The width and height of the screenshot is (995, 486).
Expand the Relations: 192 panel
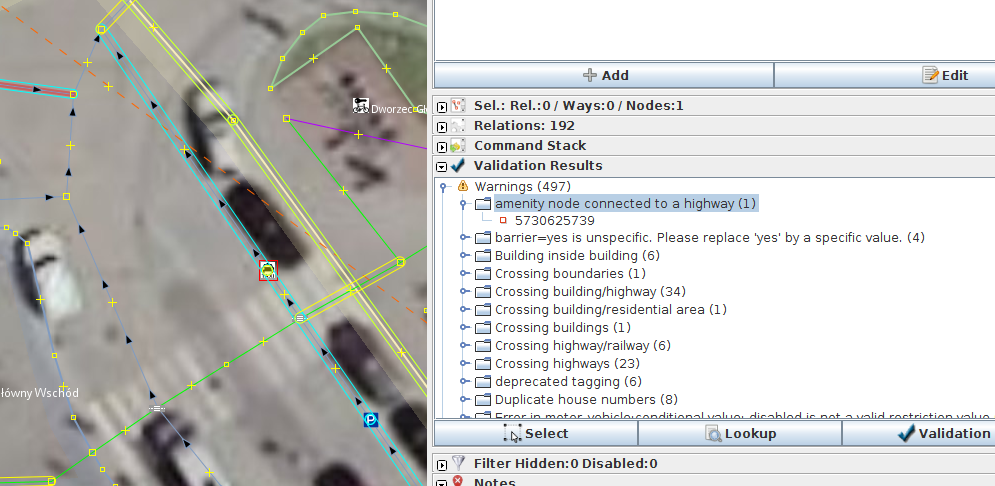tap(442, 126)
